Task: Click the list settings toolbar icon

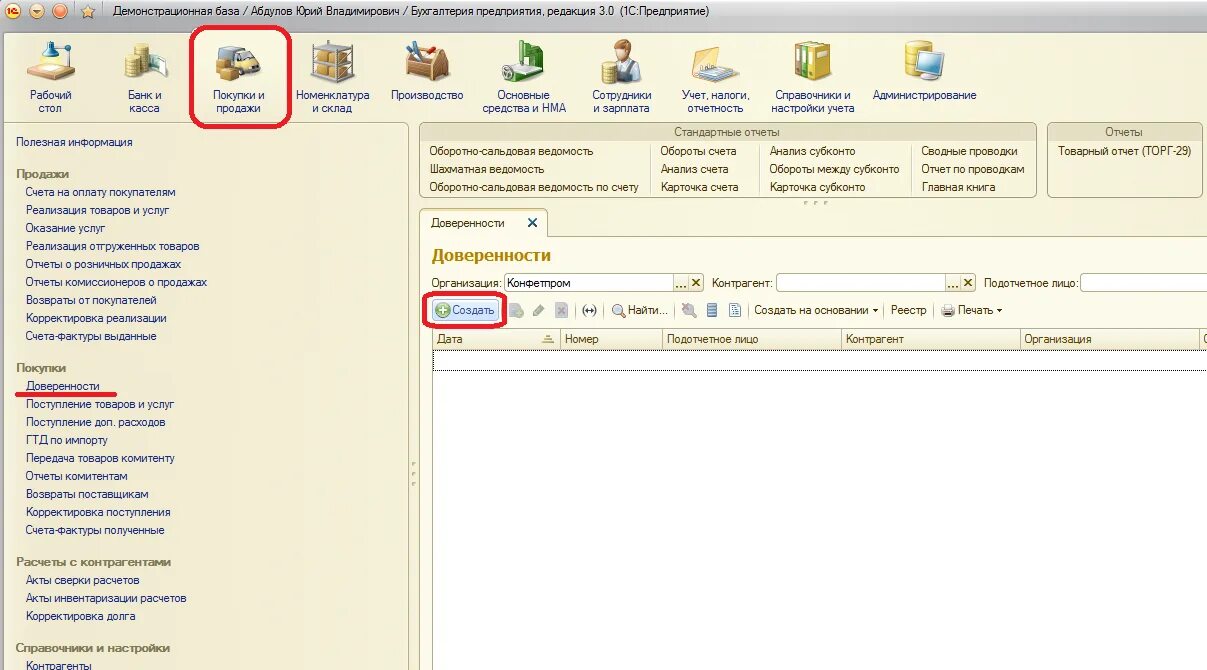Action: [712, 311]
